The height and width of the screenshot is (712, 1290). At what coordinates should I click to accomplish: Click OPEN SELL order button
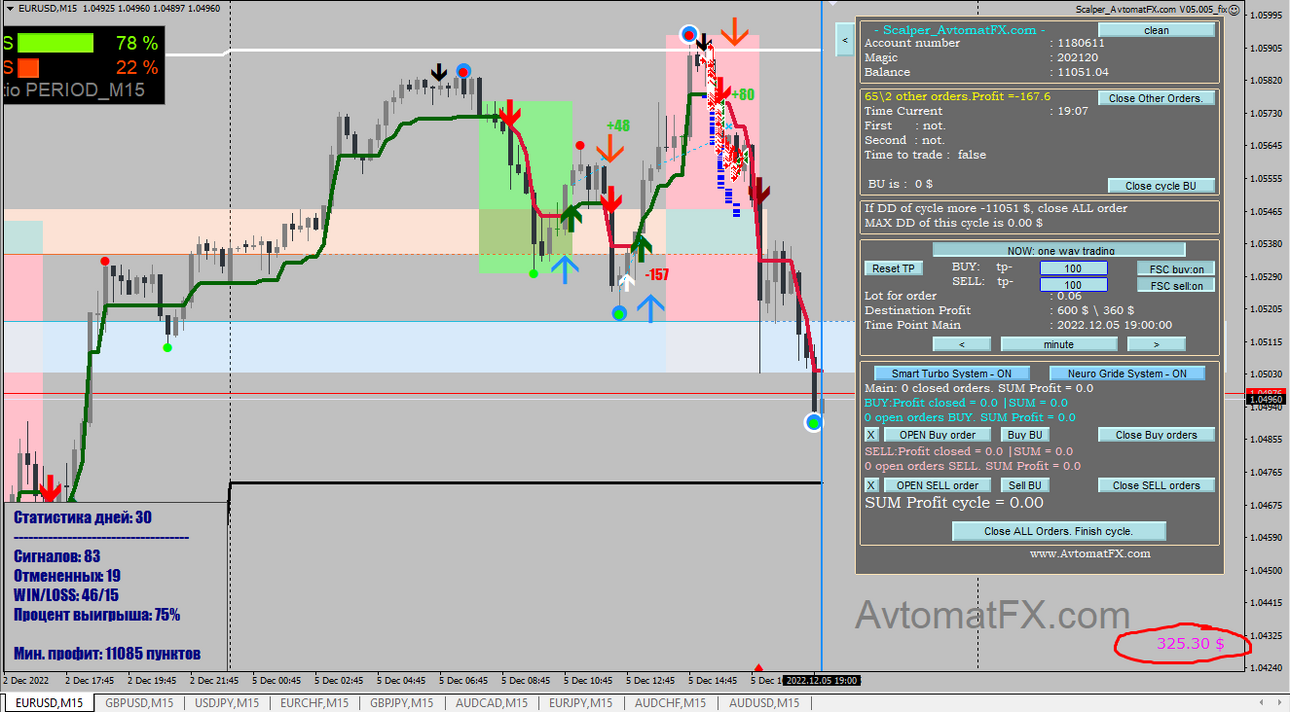click(x=937, y=485)
